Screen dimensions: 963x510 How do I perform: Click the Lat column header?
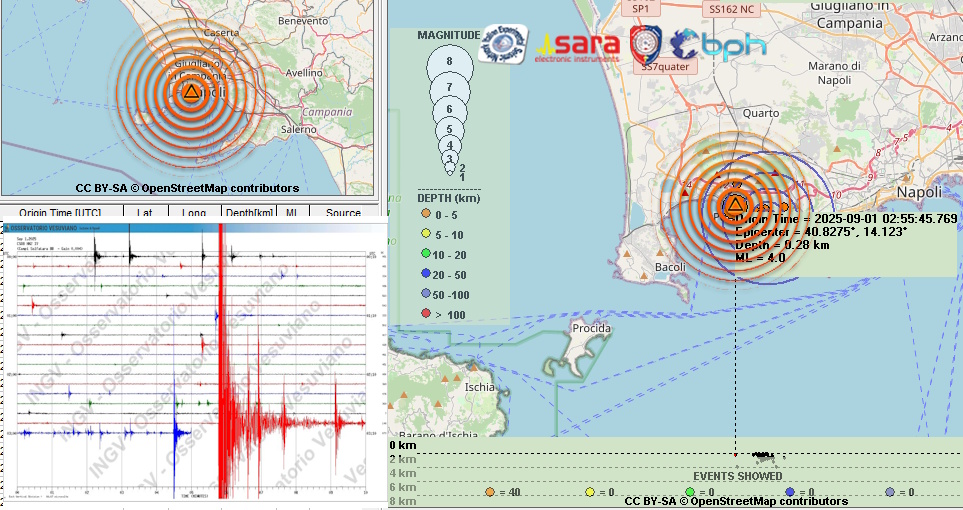(145, 212)
